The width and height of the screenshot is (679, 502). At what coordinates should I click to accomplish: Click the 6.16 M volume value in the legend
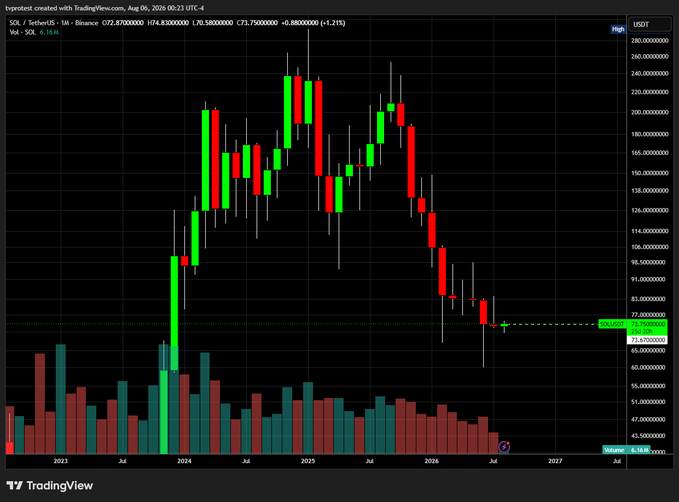49,32
